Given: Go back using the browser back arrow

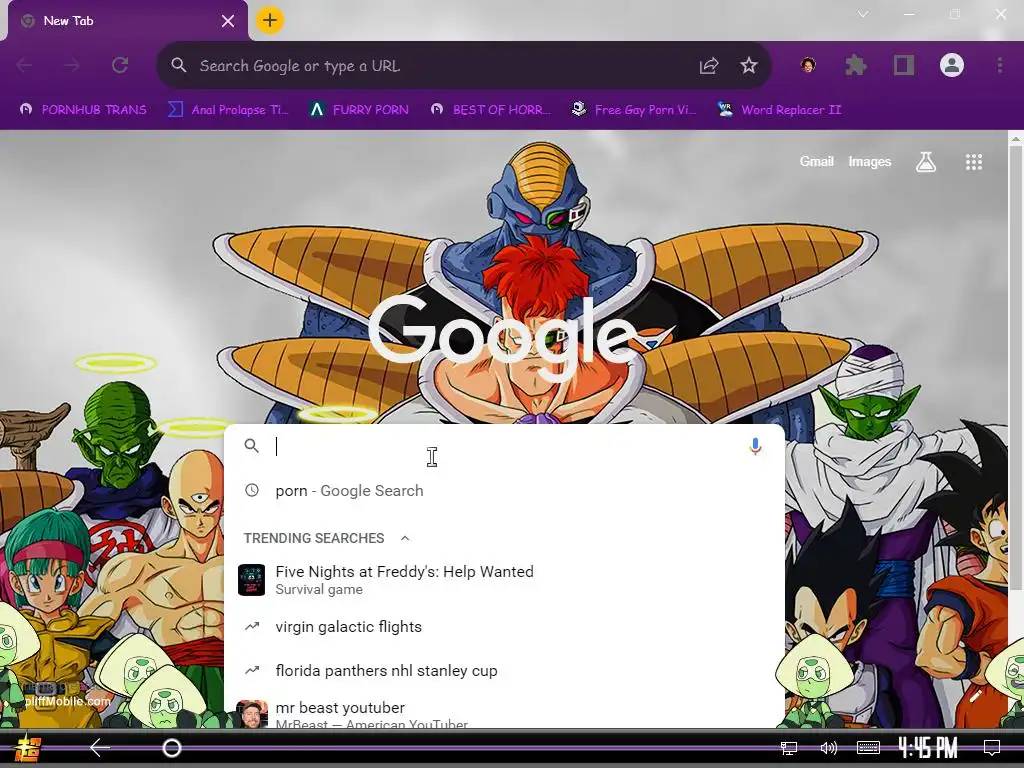Looking at the screenshot, I should (x=25, y=65).
